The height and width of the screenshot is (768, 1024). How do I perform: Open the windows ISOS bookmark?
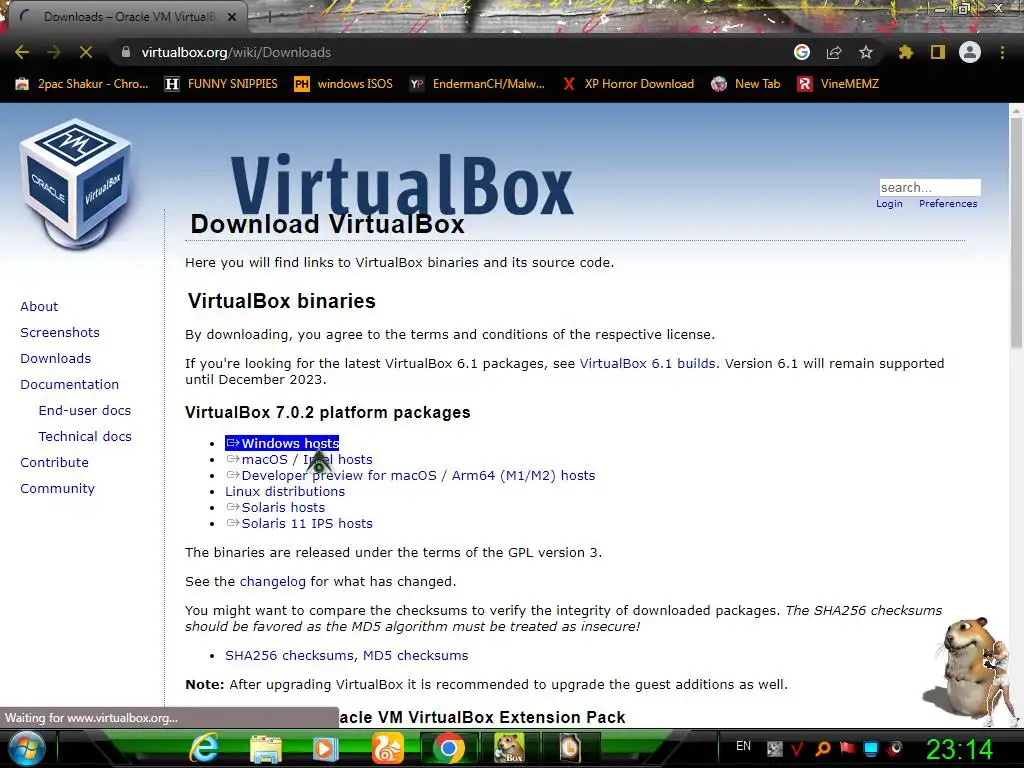click(x=344, y=84)
